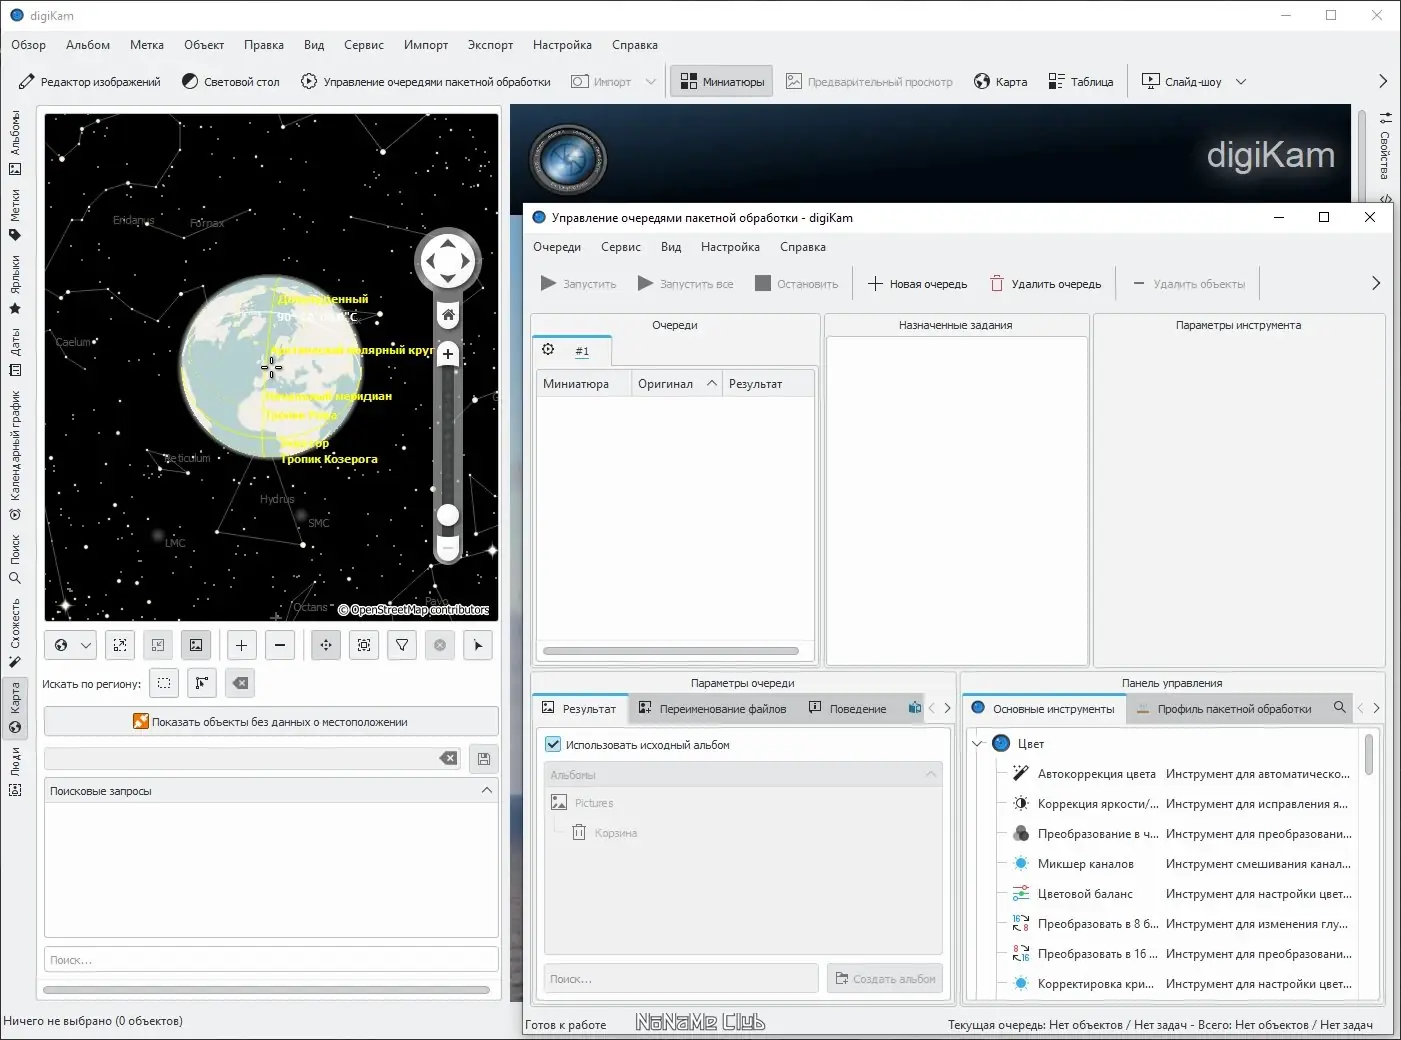The image size is (1401, 1040).
Task: Click the queue settings gear icon
Action: (x=548, y=350)
